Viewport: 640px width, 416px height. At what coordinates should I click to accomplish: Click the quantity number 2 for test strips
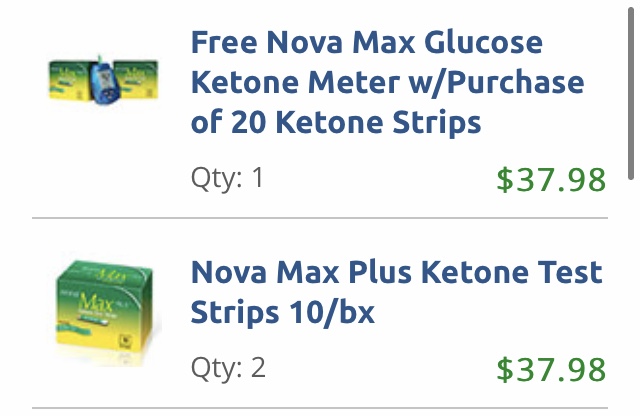258,367
